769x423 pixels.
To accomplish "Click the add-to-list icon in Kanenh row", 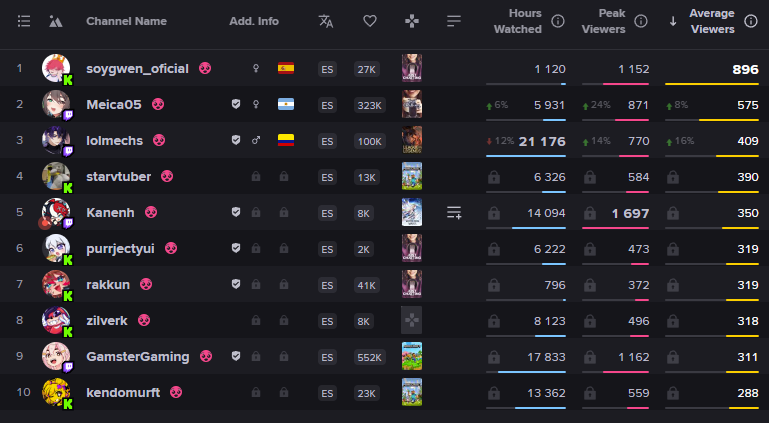I will [454, 212].
